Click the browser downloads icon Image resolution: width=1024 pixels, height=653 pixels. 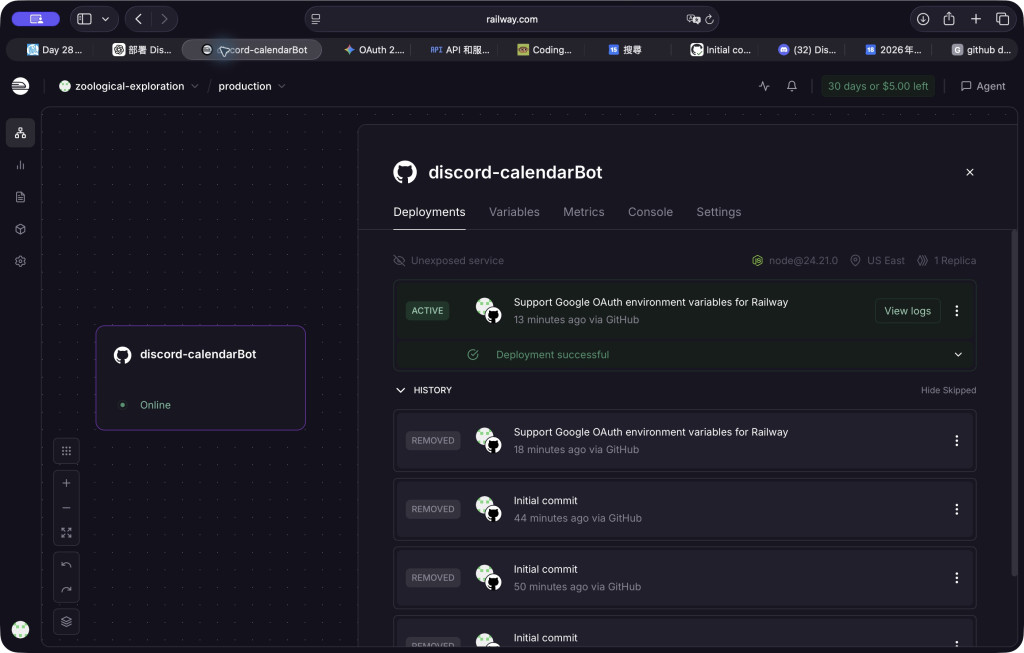point(923,20)
